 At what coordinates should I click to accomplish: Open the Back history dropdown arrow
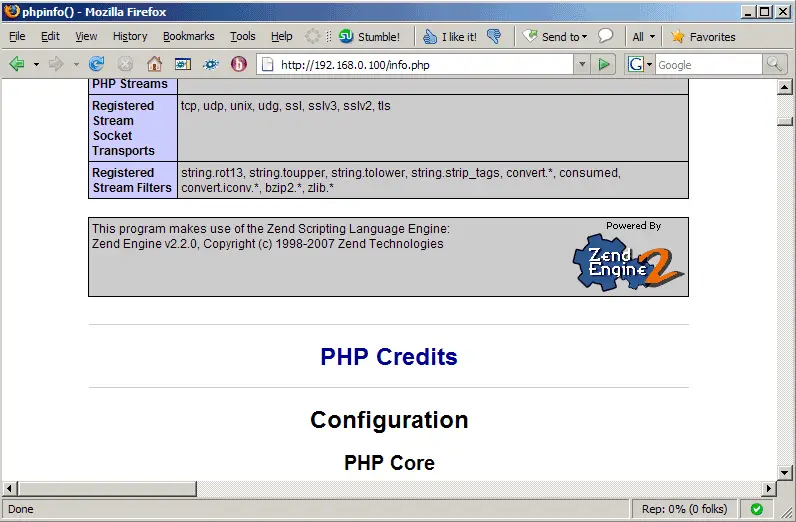(36, 64)
